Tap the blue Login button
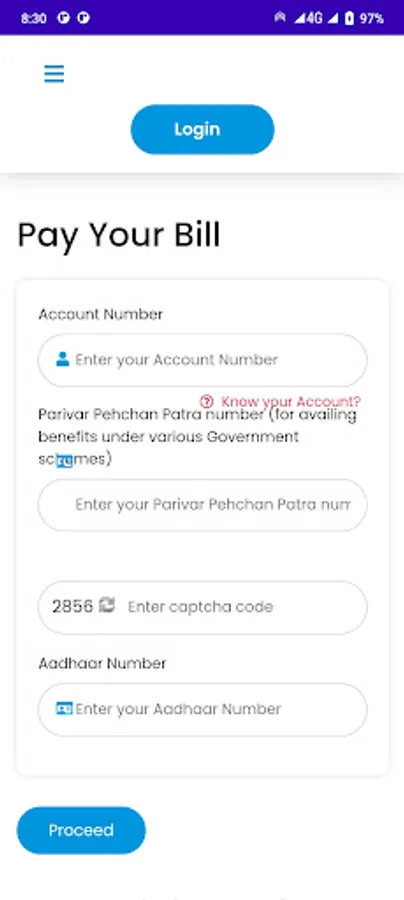Screen dimensions: 404x900 [x=202, y=129]
